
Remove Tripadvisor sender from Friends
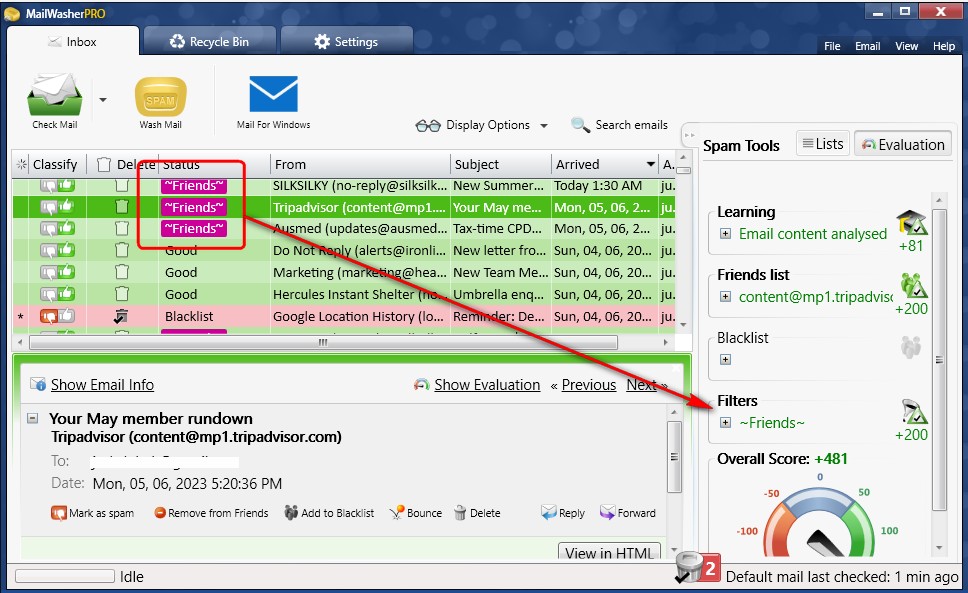click(211, 513)
